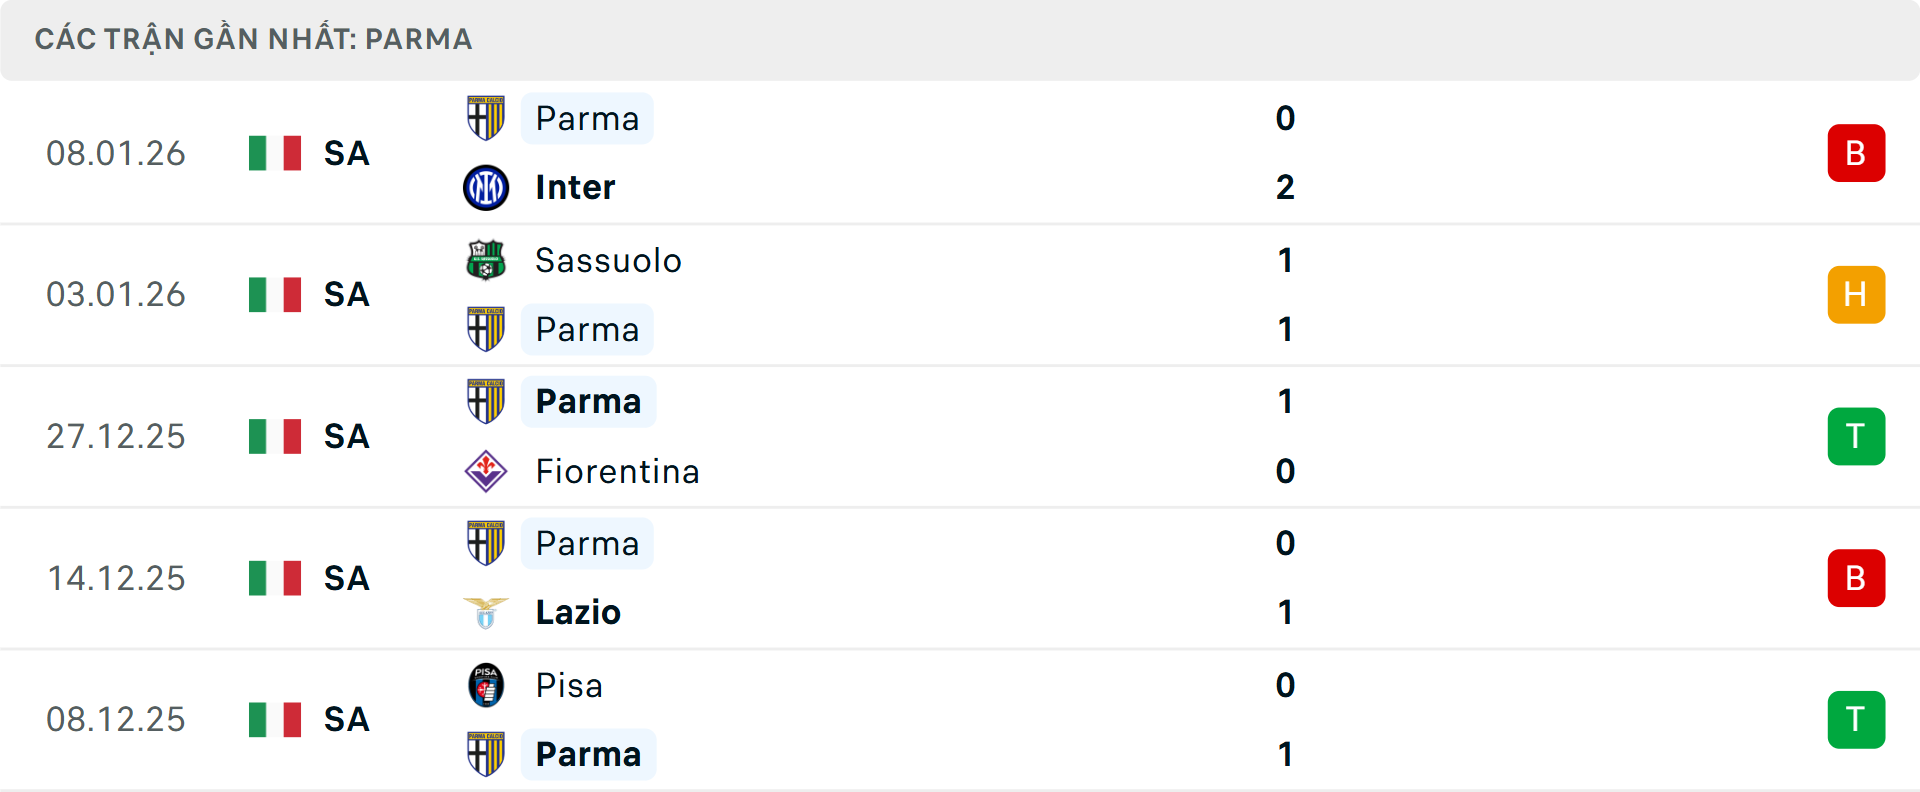Expand the Pisa vs Parma result row
1920x792 pixels.
click(x=960, y=718)
